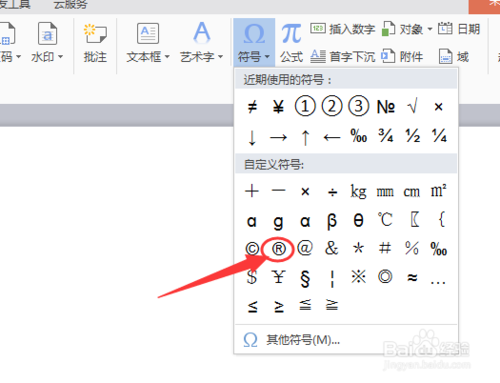The width and height of the screenshot is (500, 383).
Task: Open the 公式 formula editor
Action: (x=291, y=43)
